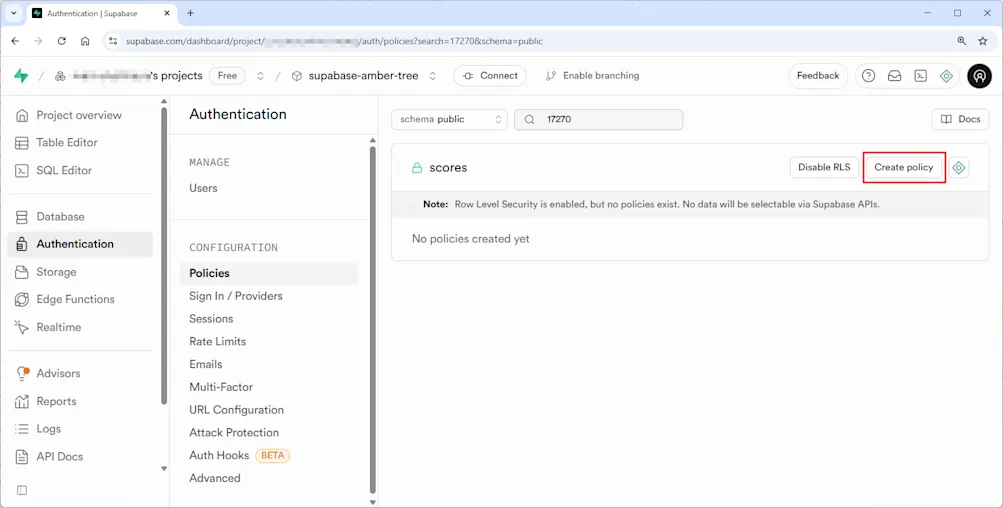Click the main sidebar vertical scrollbar
The width and height of the screenshot is (1003, 508).
[164, 256]
